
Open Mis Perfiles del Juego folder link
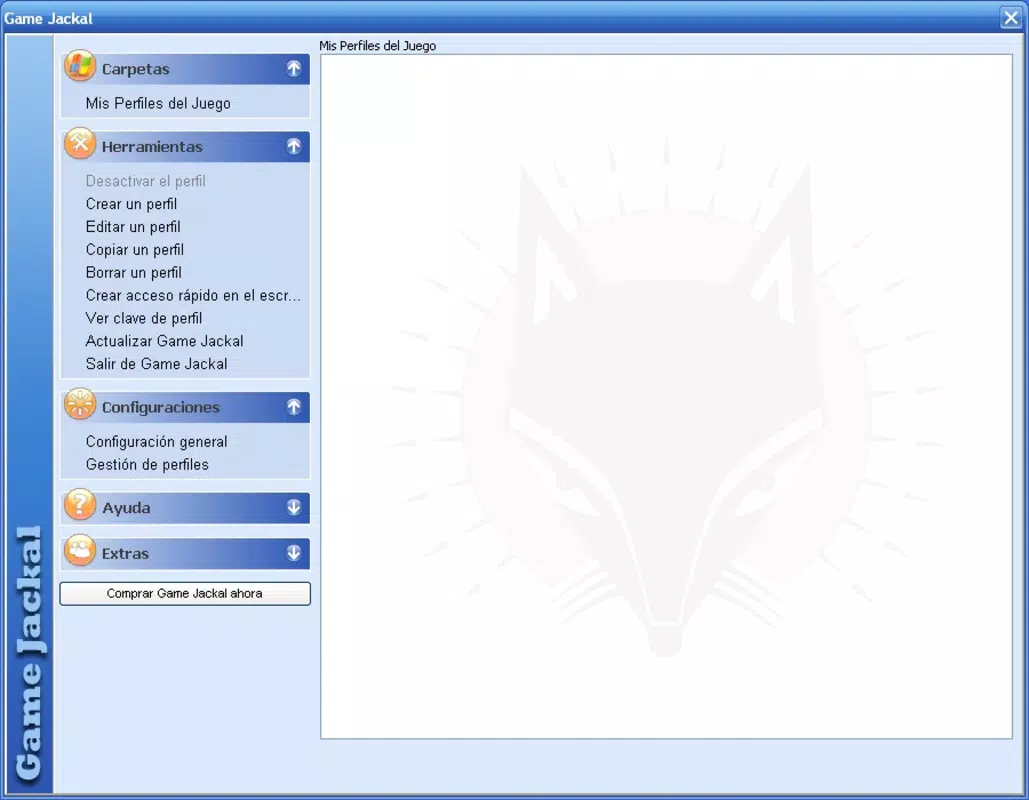158,103
